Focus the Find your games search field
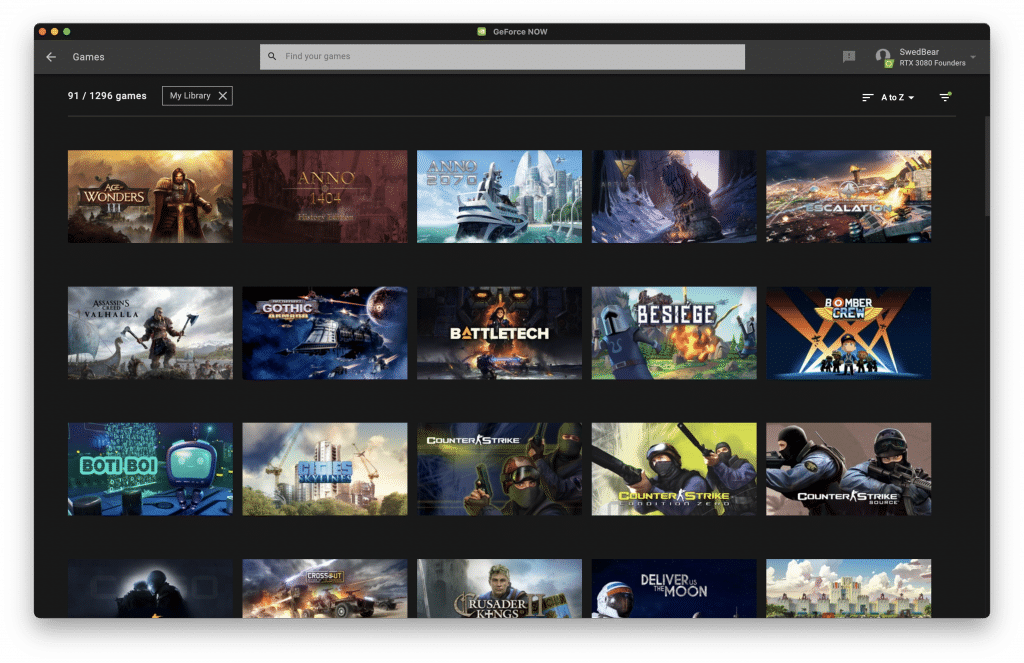1024x663 pixels. [x=502, y=57]
